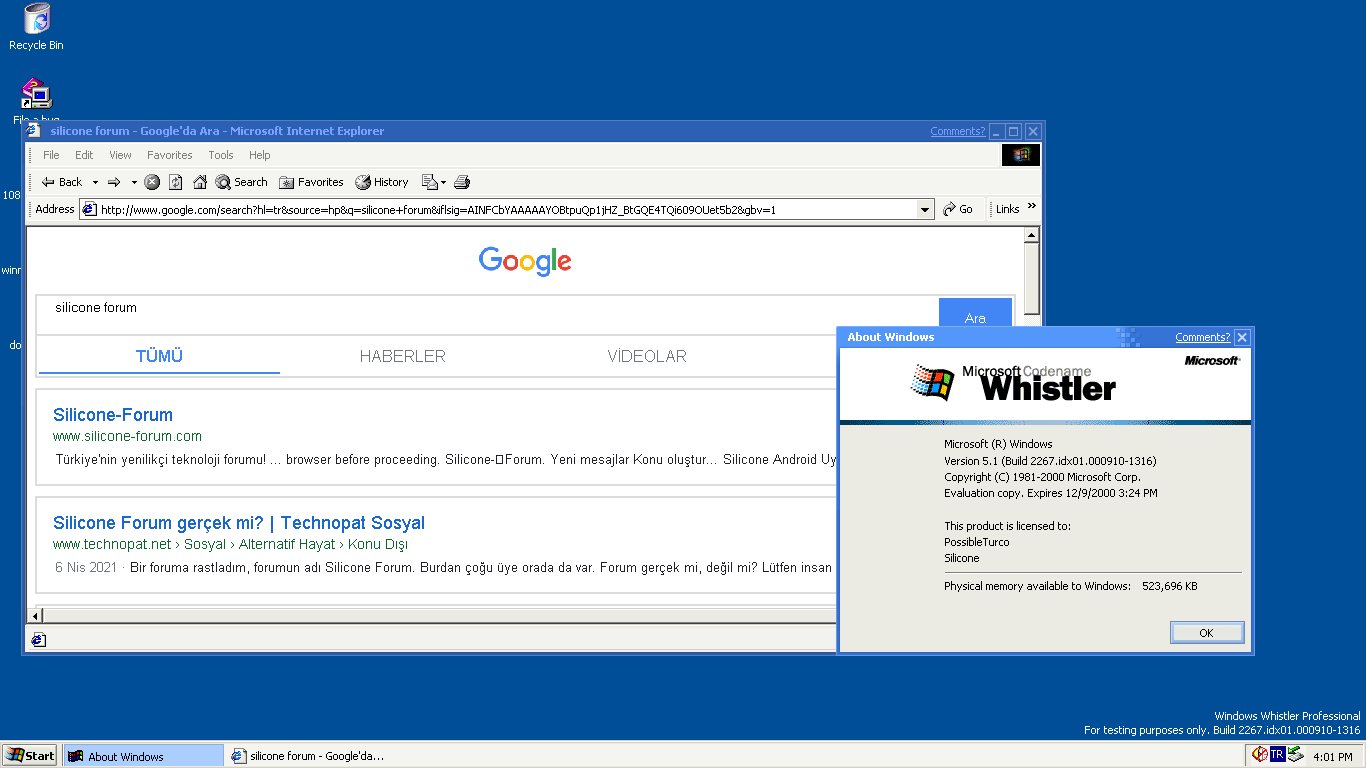Open the History pane toolbar button
Viewport: 1366px width, 768px height.
coord(382,182)
